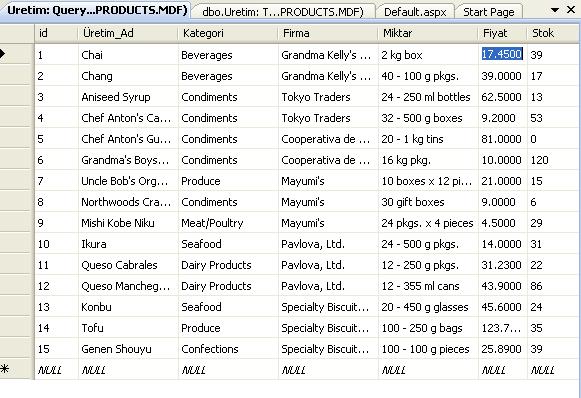Screen dimensions: 581x398
Task: Select the 2 kg box quantity cell
Action: [428, 55]
